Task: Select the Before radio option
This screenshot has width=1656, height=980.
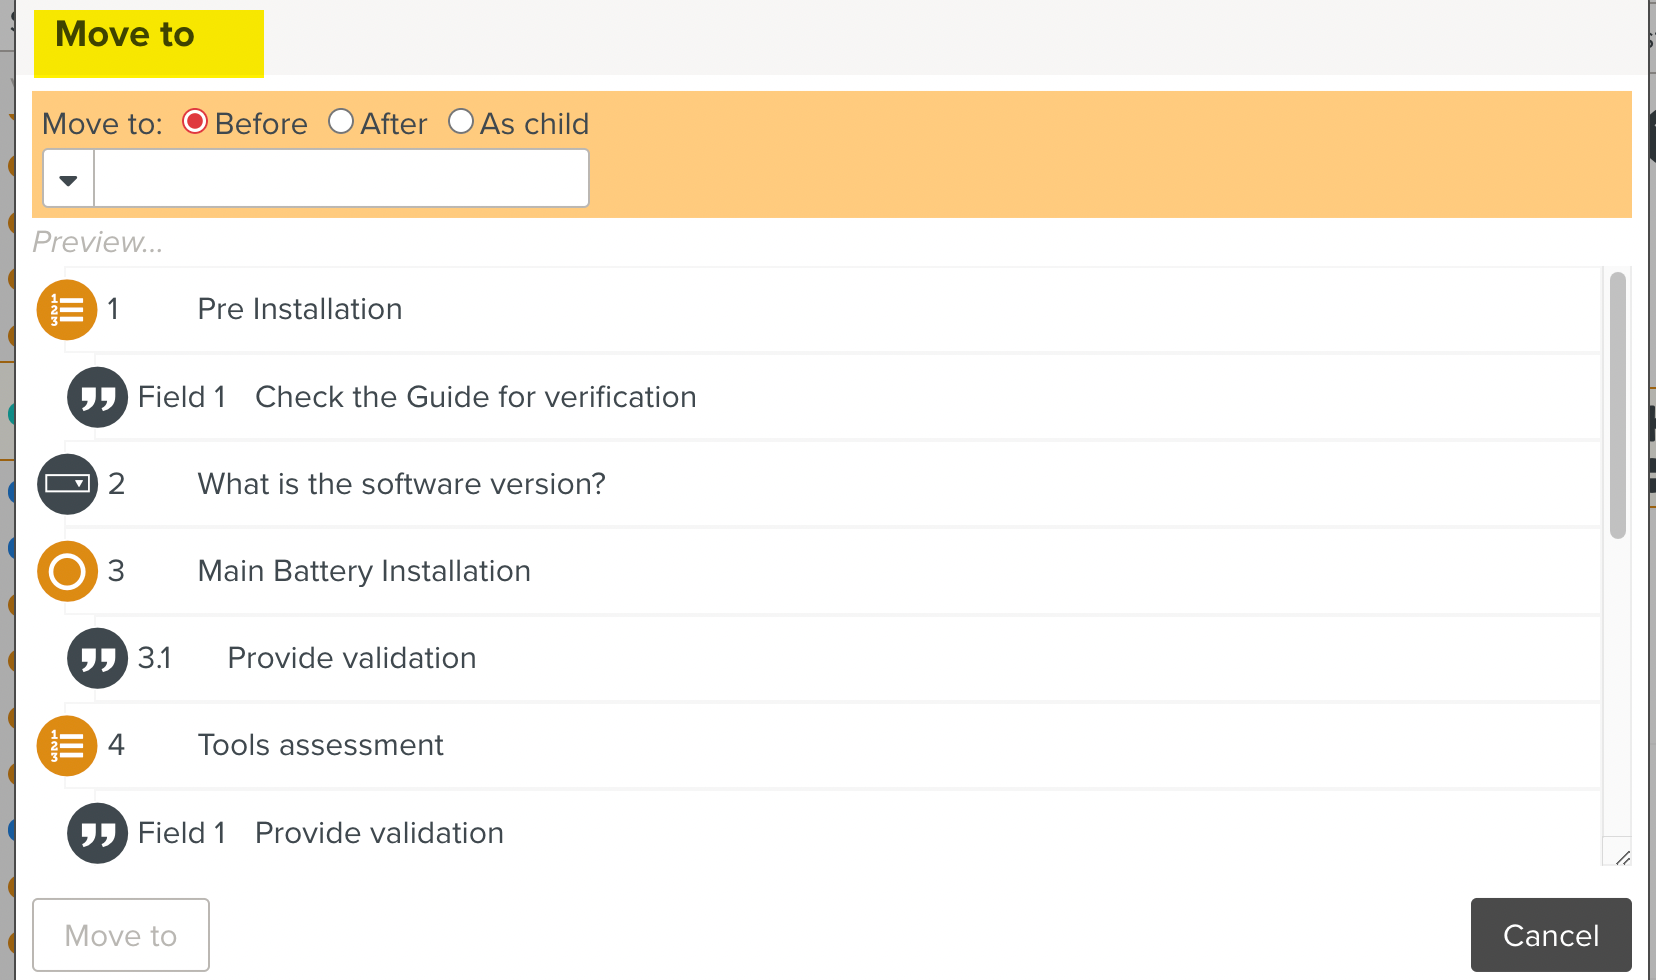Action: (x=195, y=122)
